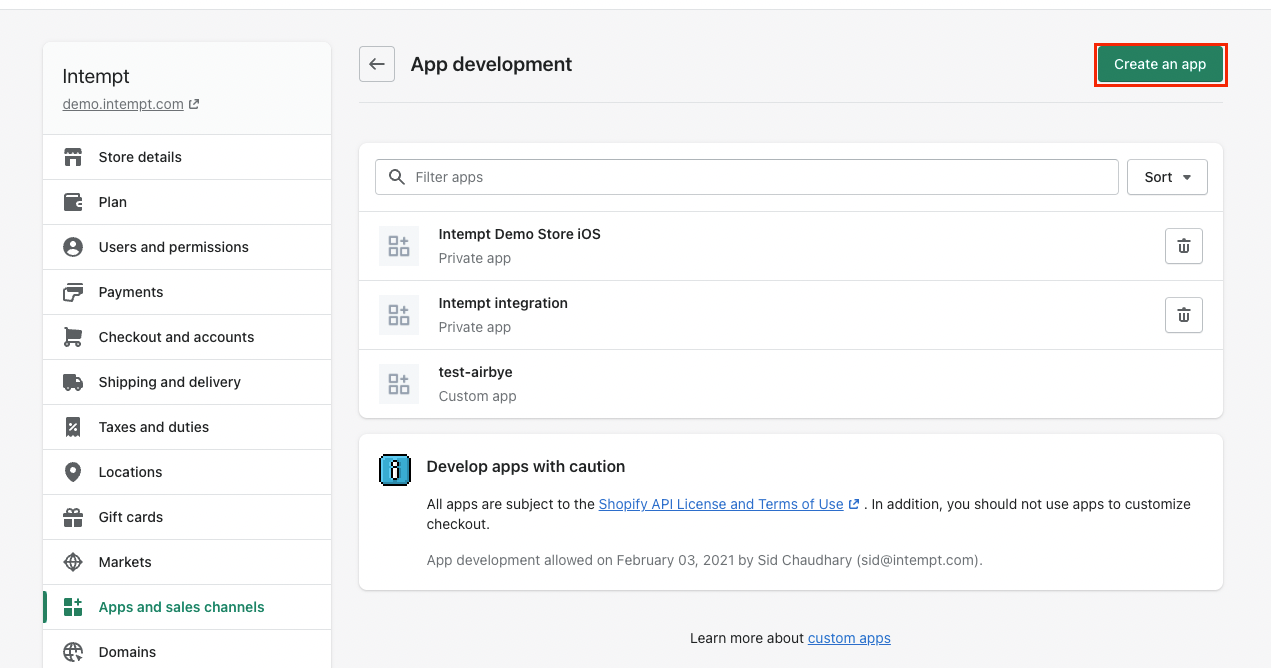Click the Taxes and duties receipt icon
Screen dimensions: 1271x668
73,427
